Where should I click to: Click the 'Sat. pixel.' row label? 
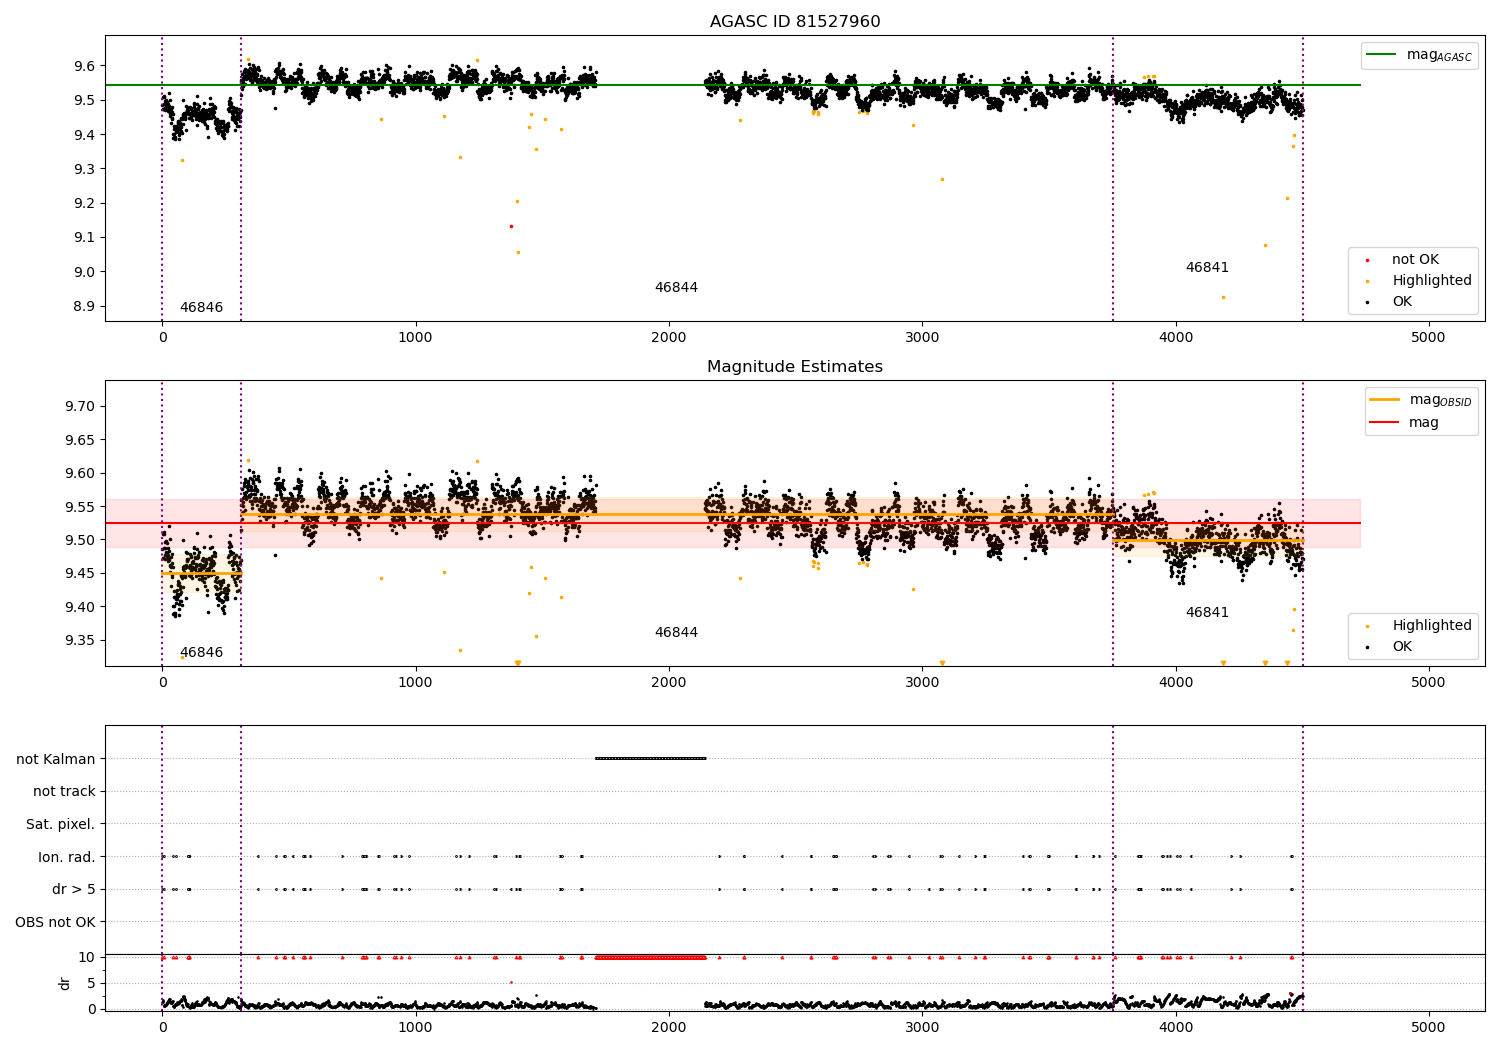[x=60, y=825]
